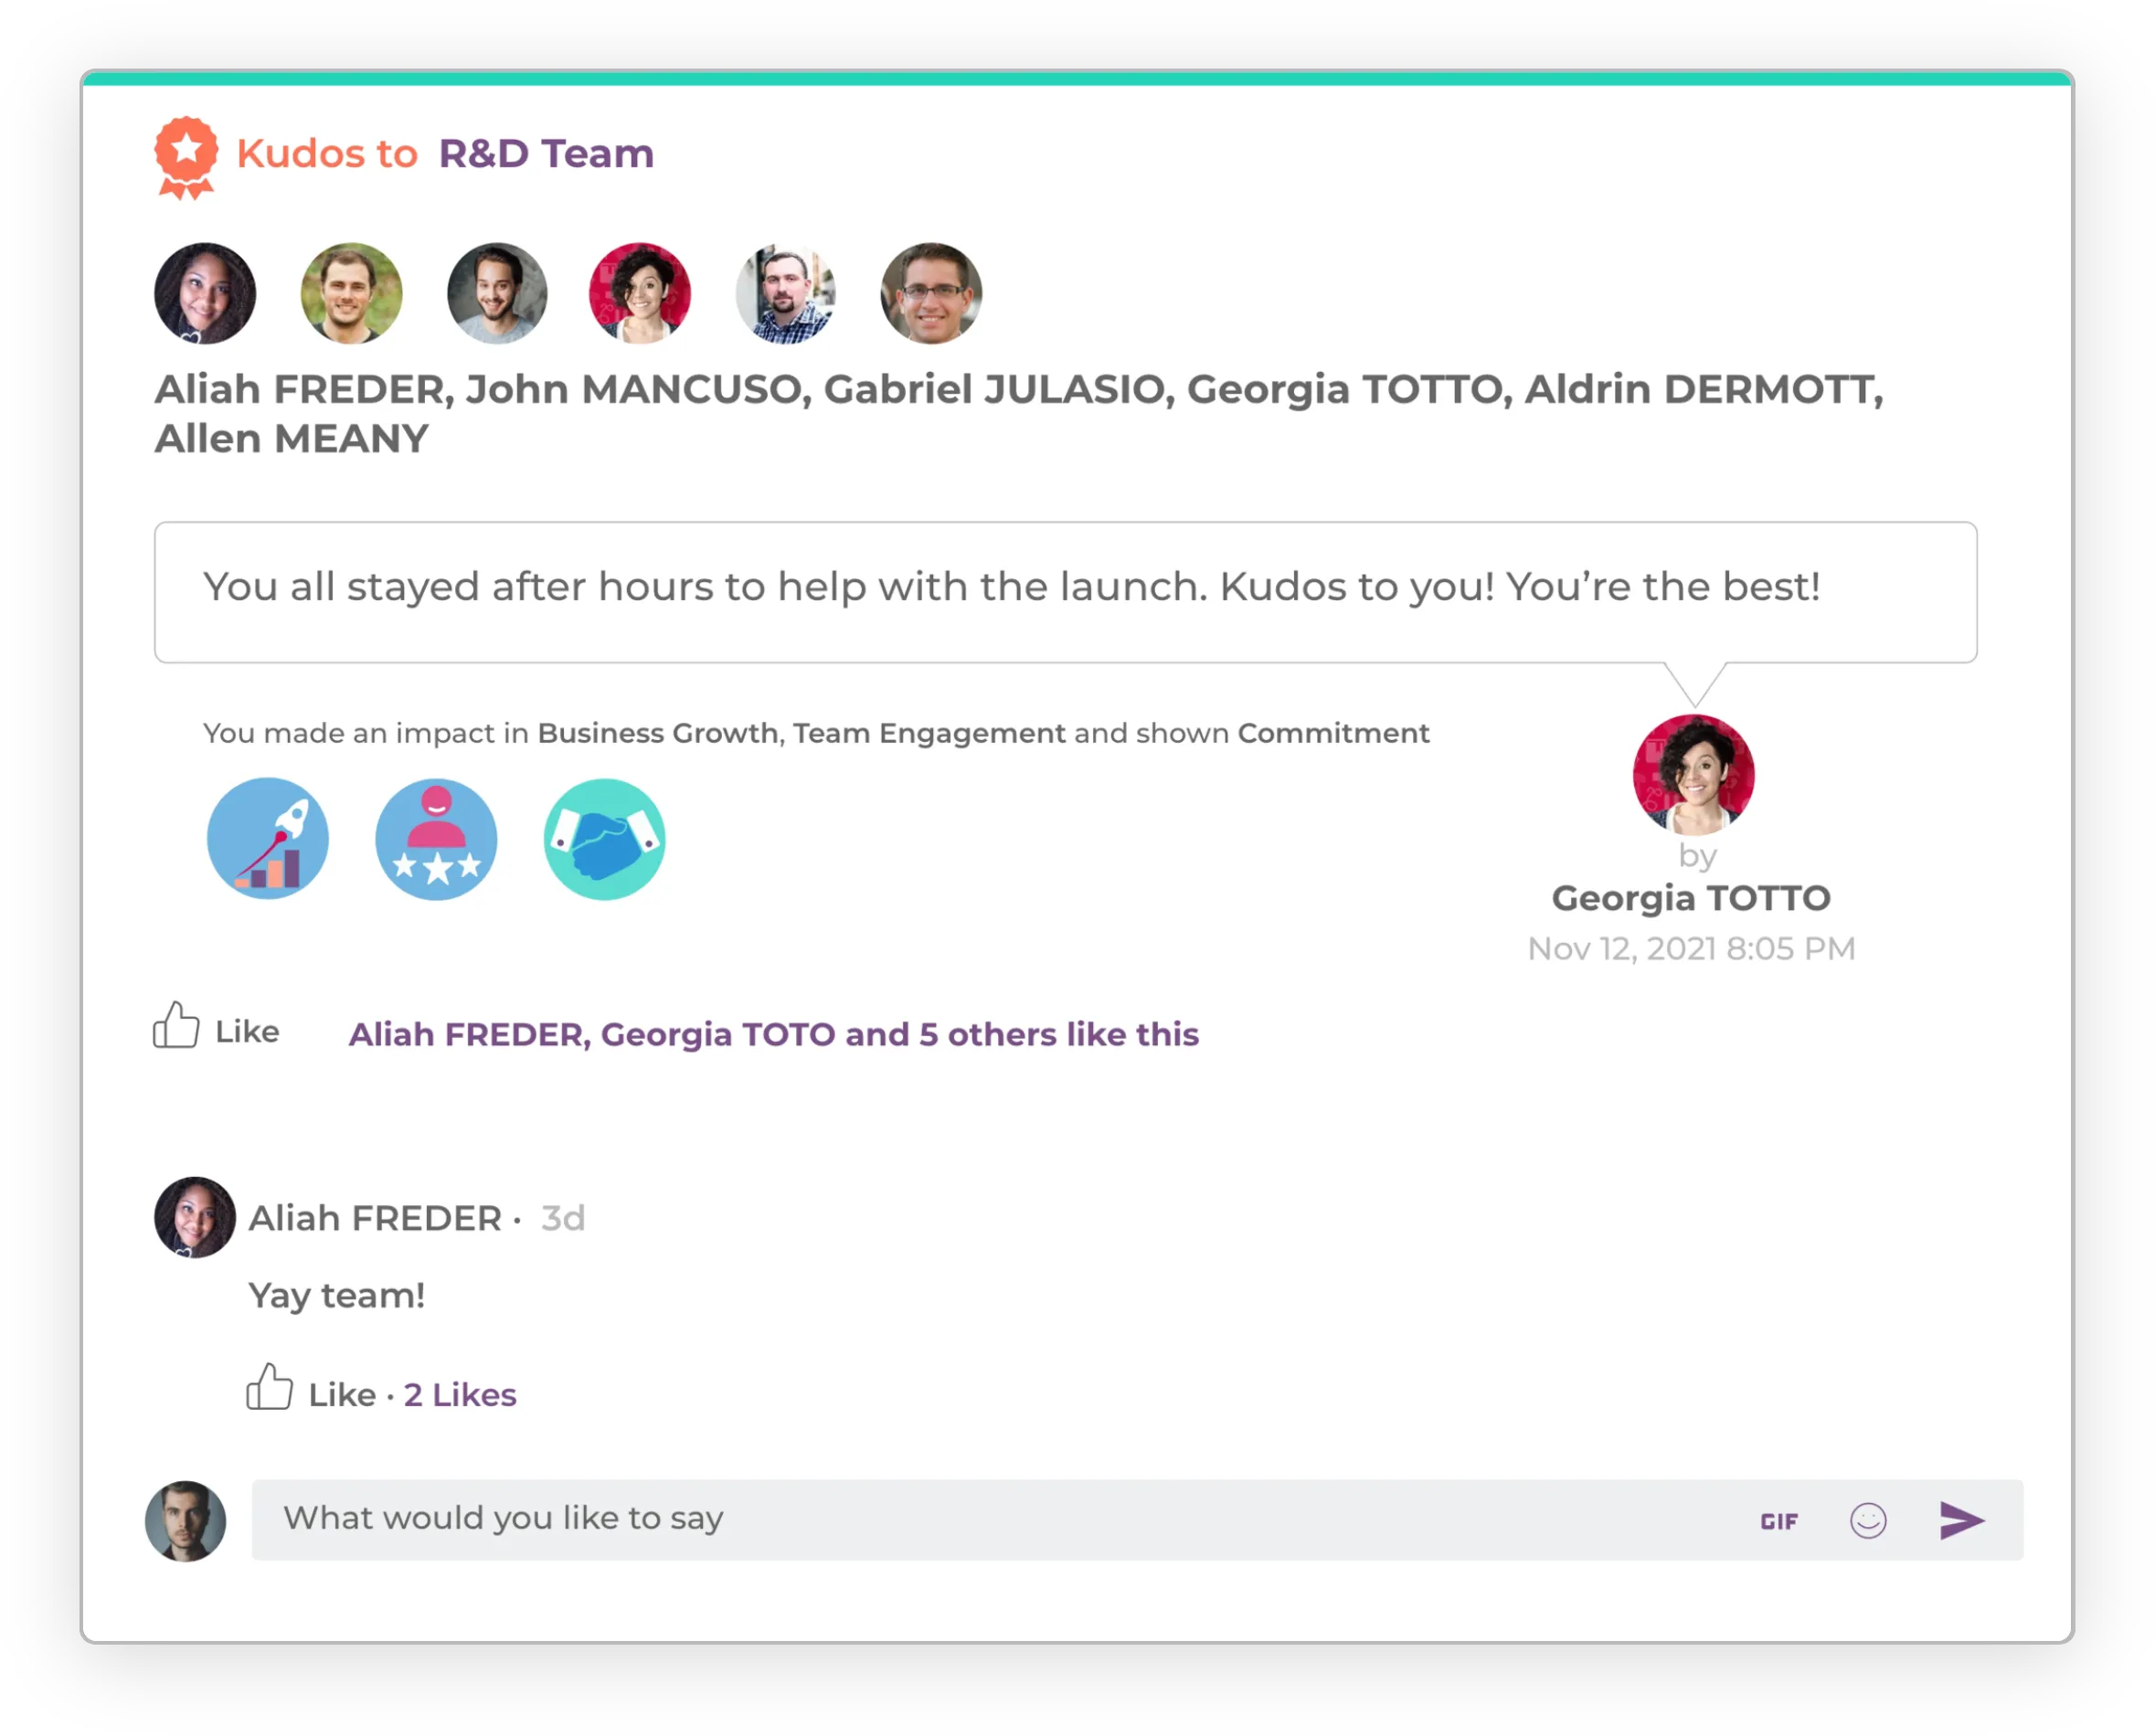This screenshot has height=1736, width=2155.
Task: Open the GIF picker in comment box
Action: point(1779,1521)
